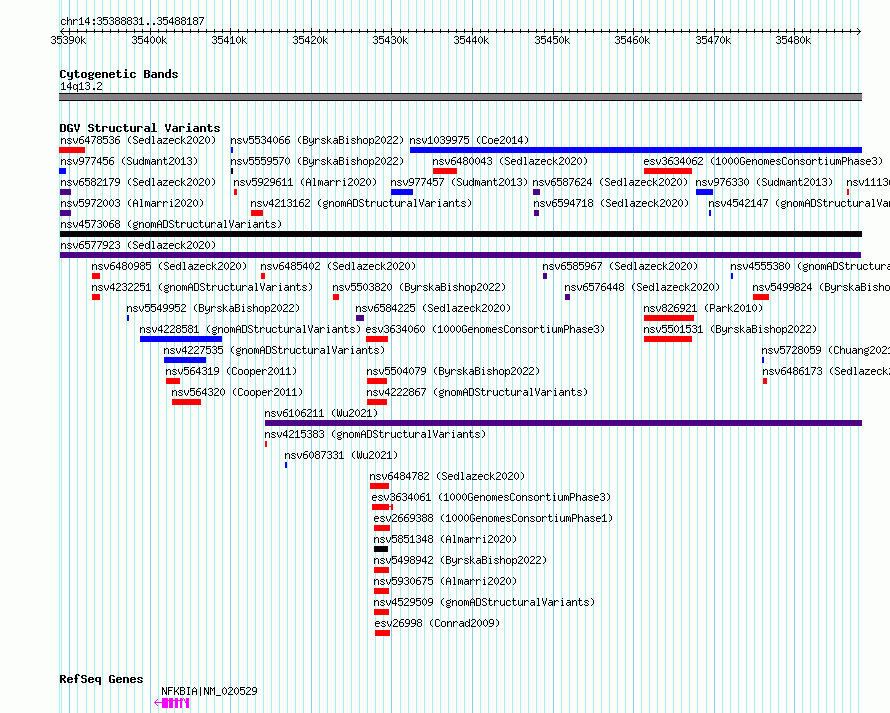Select the nsv6106211 (Wu2021) label

[321, 413]
